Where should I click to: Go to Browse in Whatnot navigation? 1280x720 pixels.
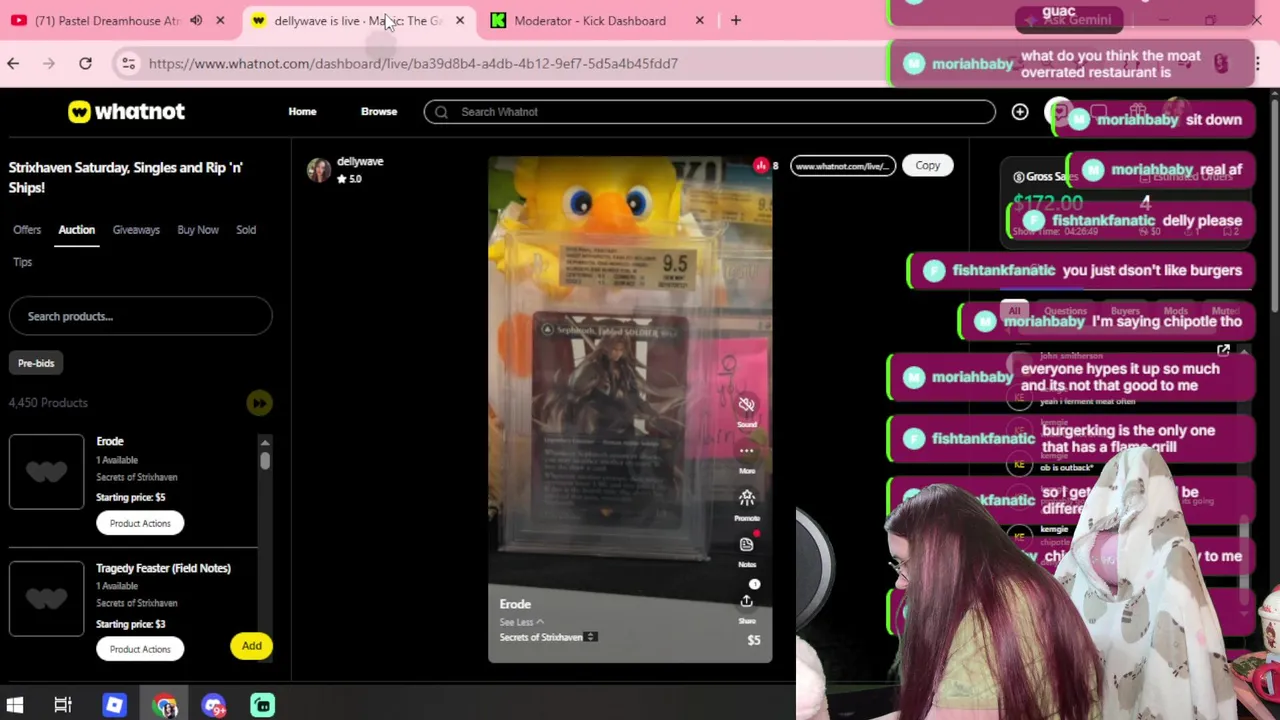click(x=379, y=112)
